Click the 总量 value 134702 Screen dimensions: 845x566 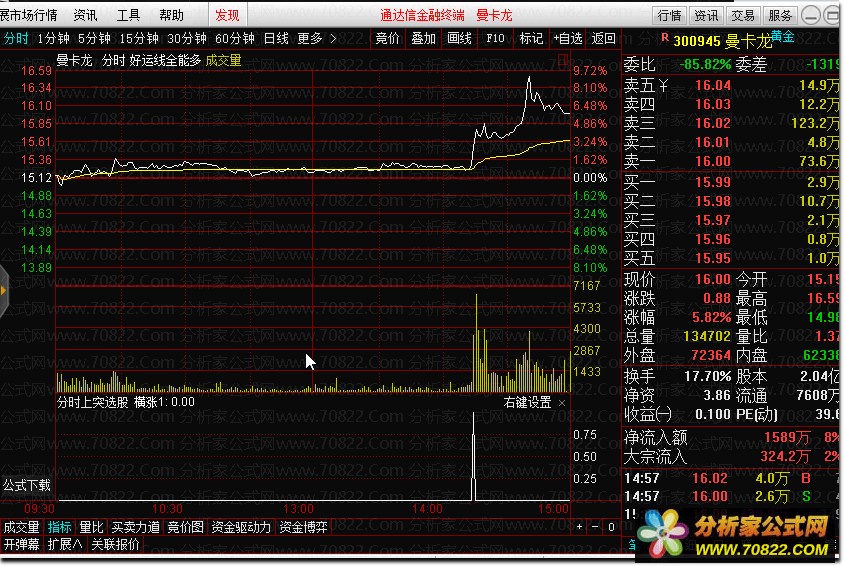pyautogui.click(x=707, y=336)
